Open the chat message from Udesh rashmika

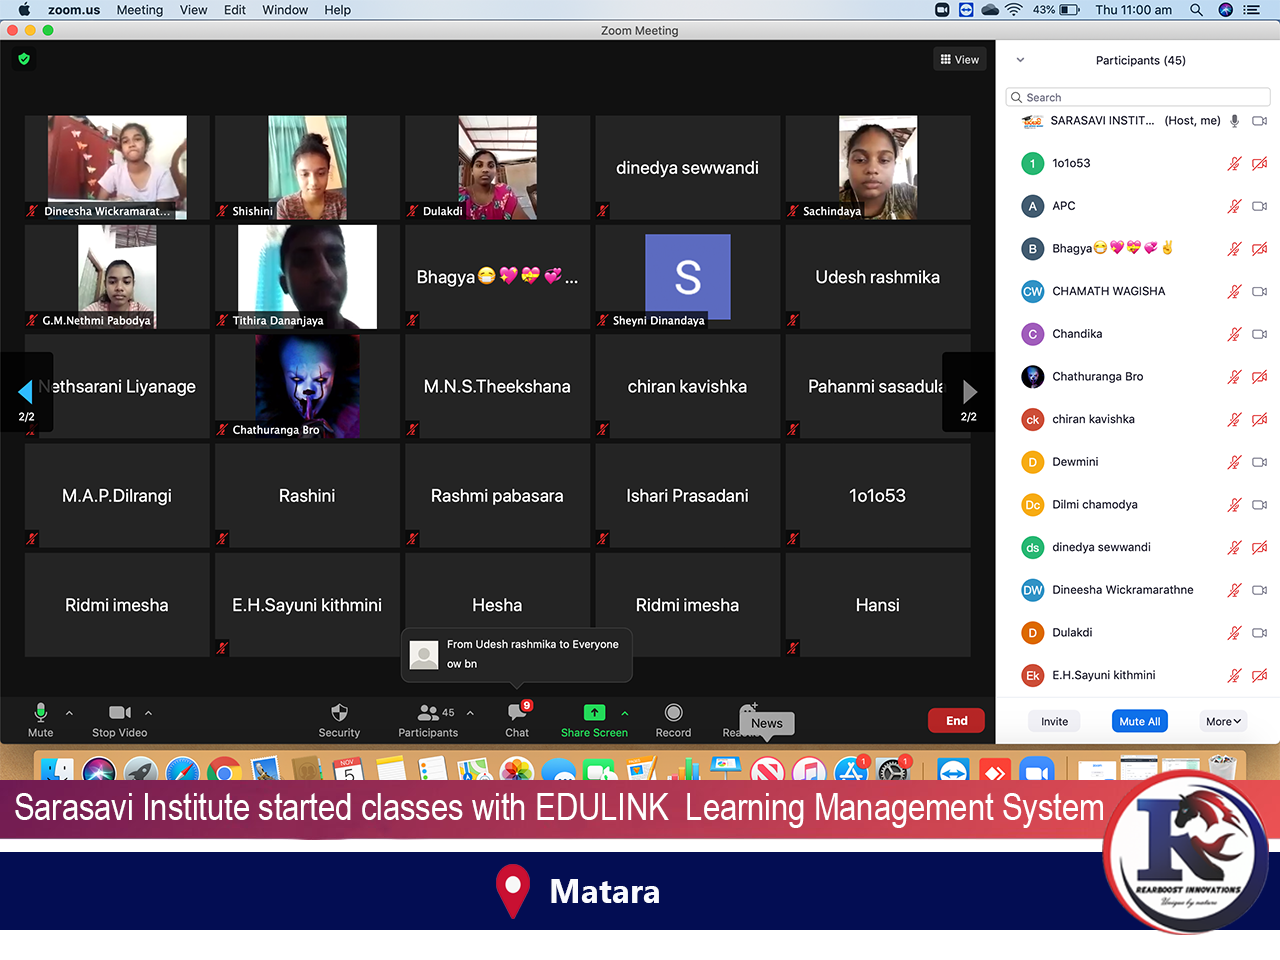pyautogui.click(x=517, y=655)
